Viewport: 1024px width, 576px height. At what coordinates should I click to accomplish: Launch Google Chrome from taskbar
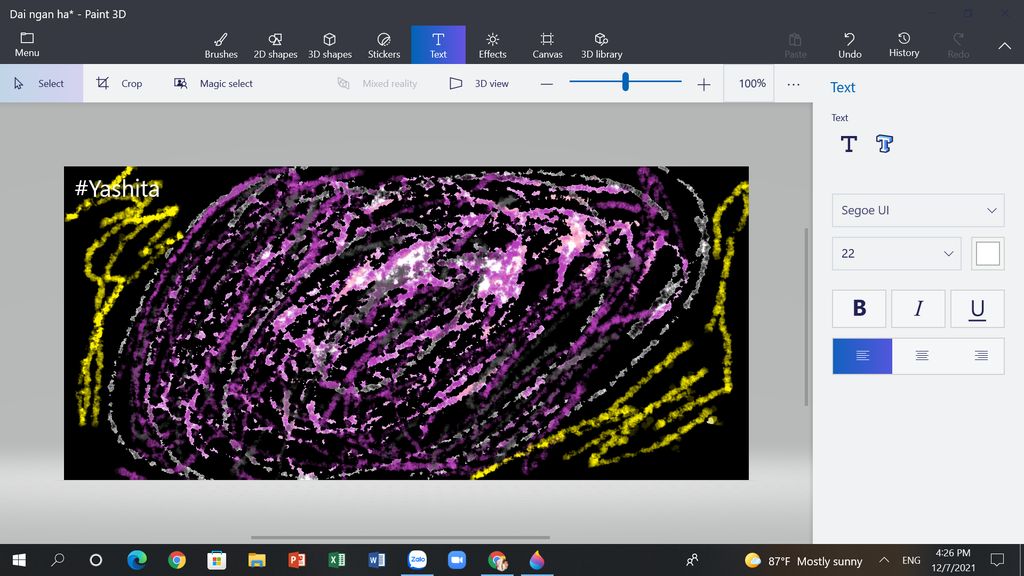point(176,560)
